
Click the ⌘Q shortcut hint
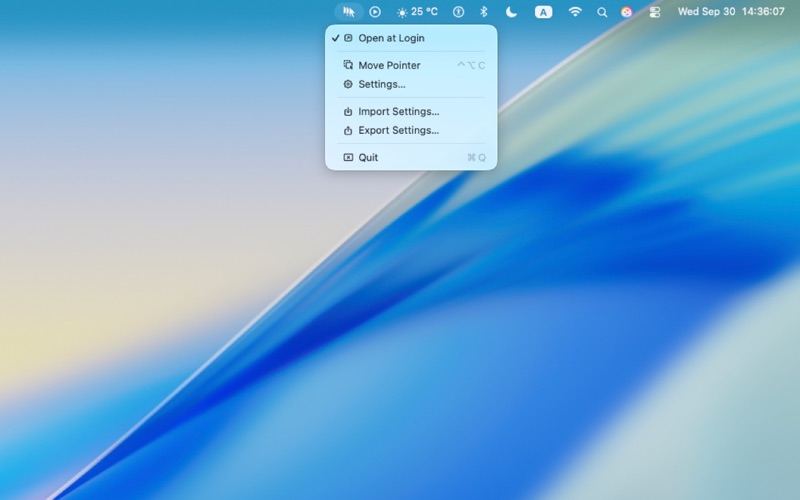[x=477, y=157]
